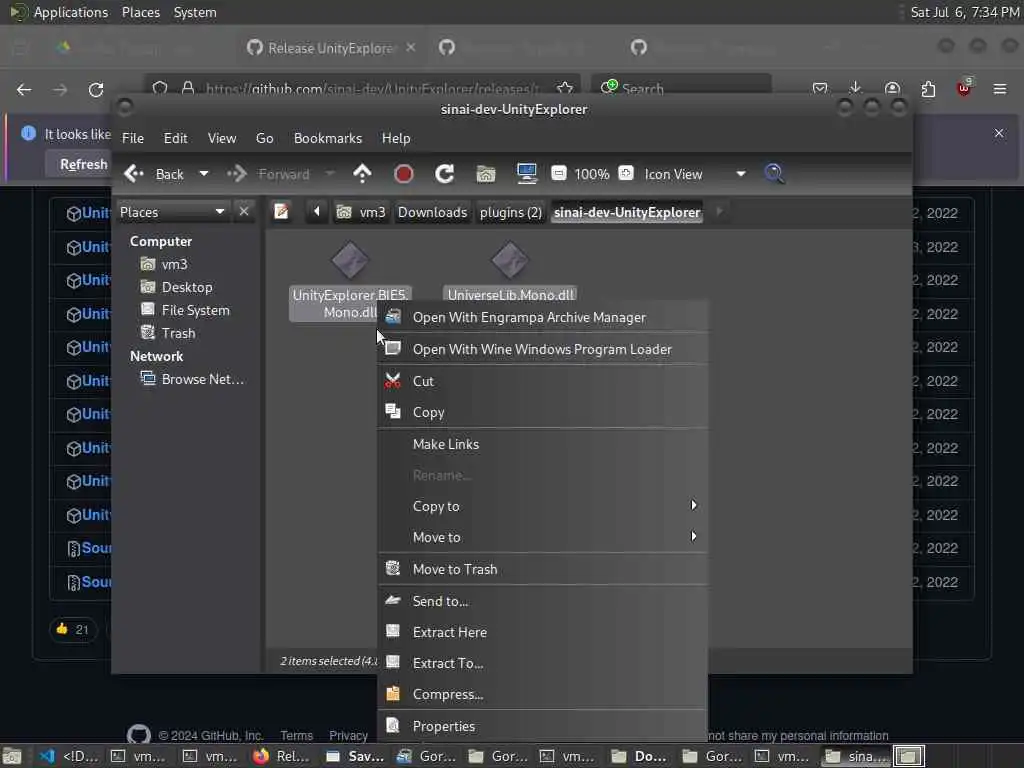Click the 100% zoom level label
Screen dimensions: 1024x768
tap(592, 174)
